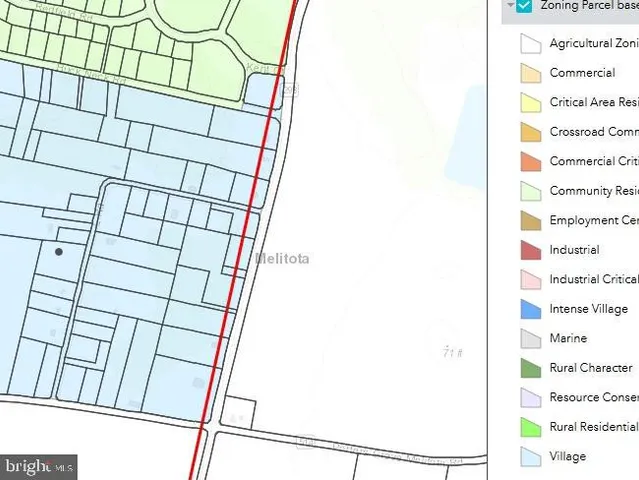Click the Rural Character legend label
This screenshot has height=480, width=639.
click(591, 368)
